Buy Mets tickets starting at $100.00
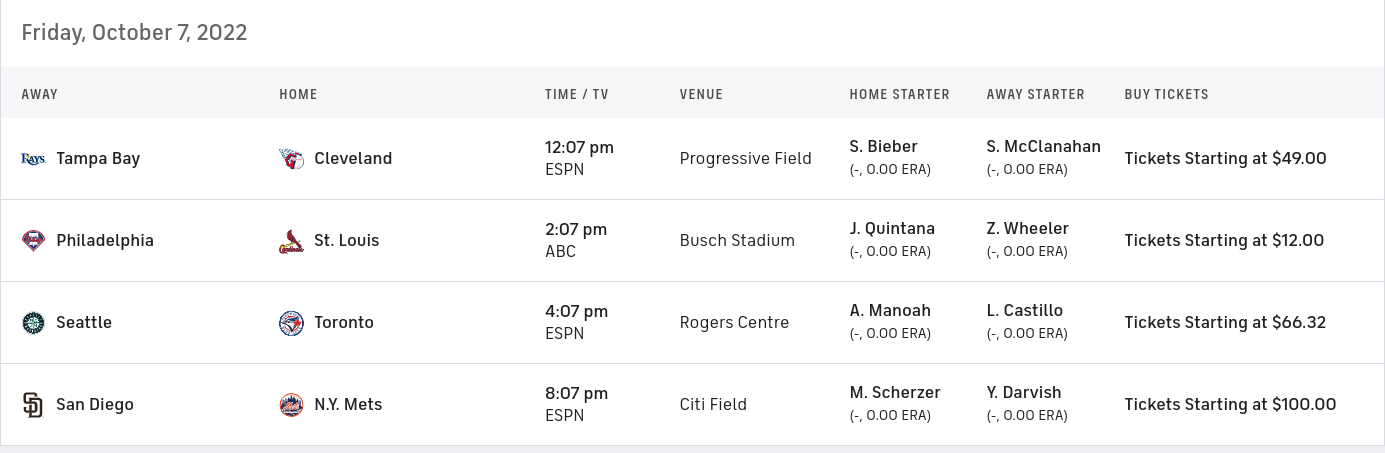The height and width of the screenshot is (453, 1385). tap(1230, 404)
